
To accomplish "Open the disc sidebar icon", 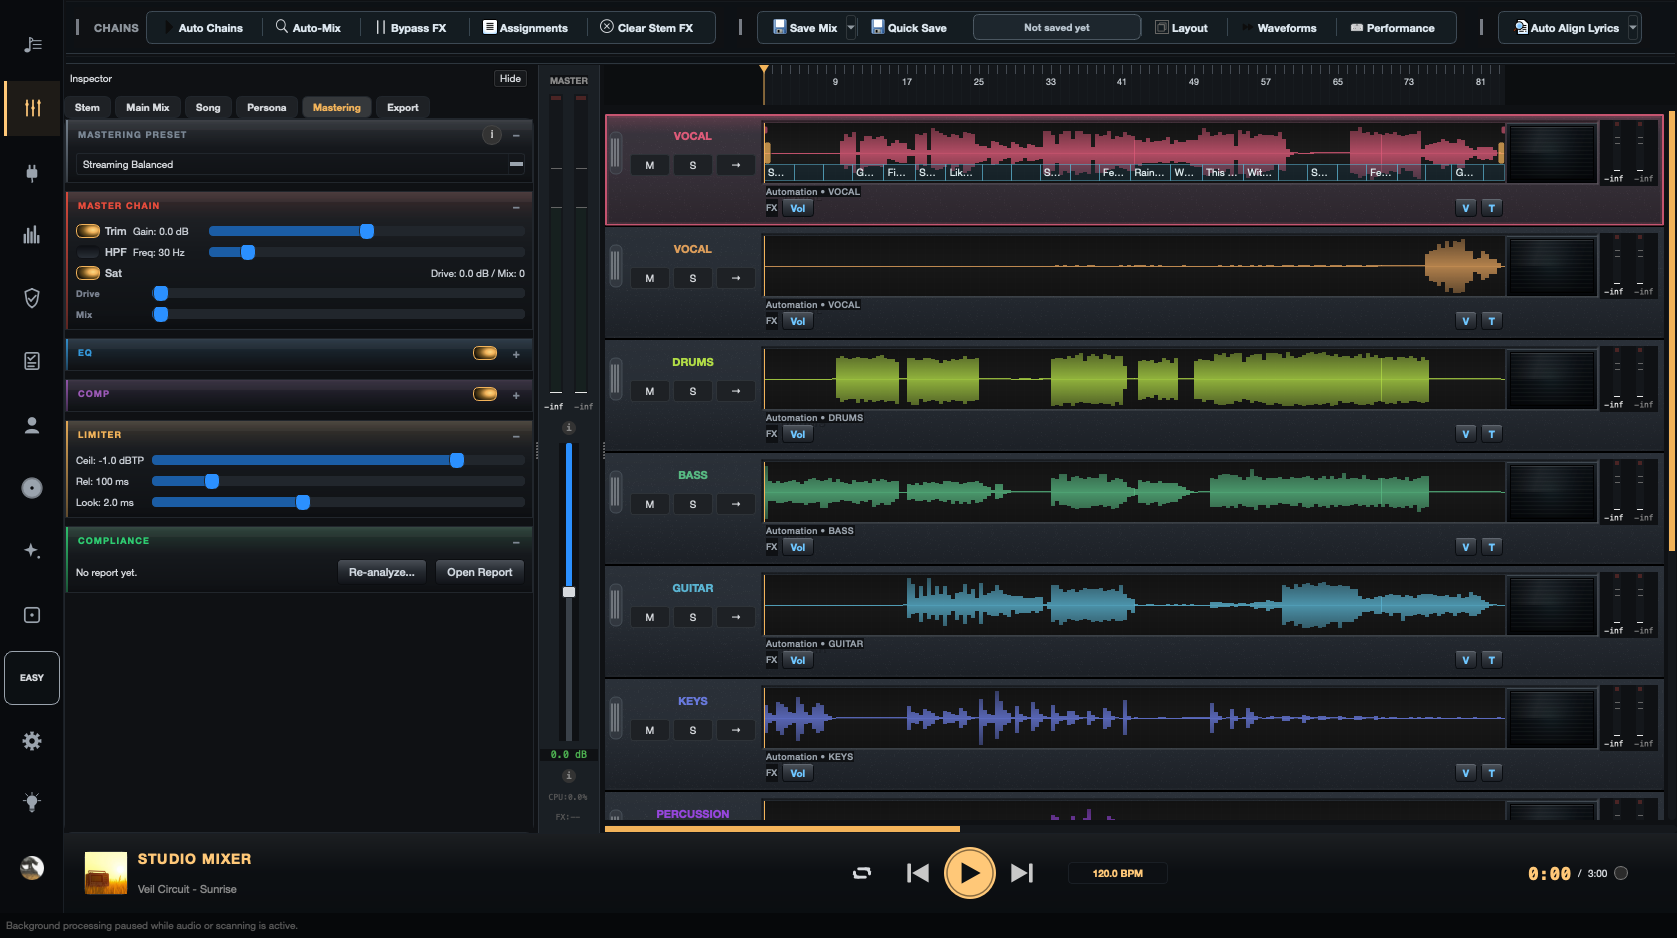I will tap(32, 488).
